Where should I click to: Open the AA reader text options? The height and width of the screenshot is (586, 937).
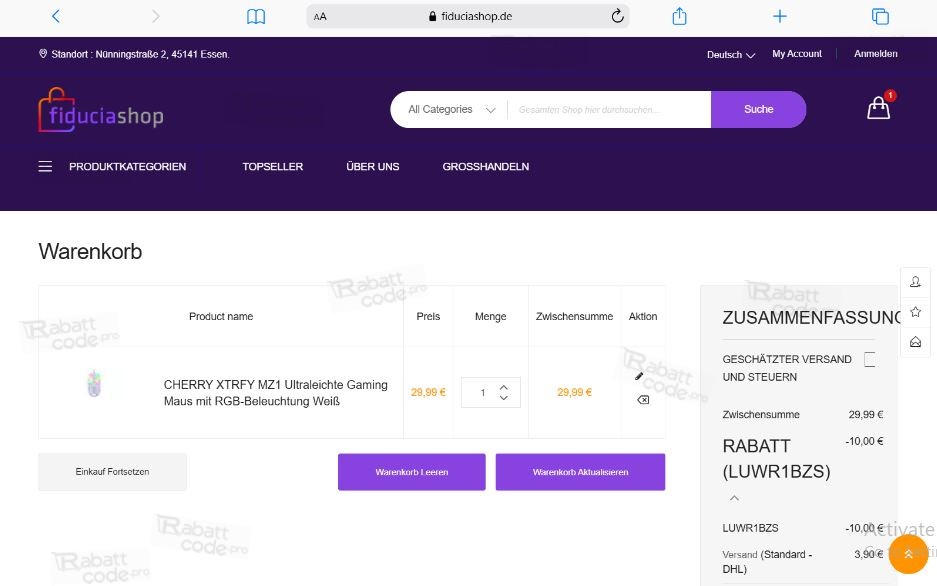coord(320,17)
